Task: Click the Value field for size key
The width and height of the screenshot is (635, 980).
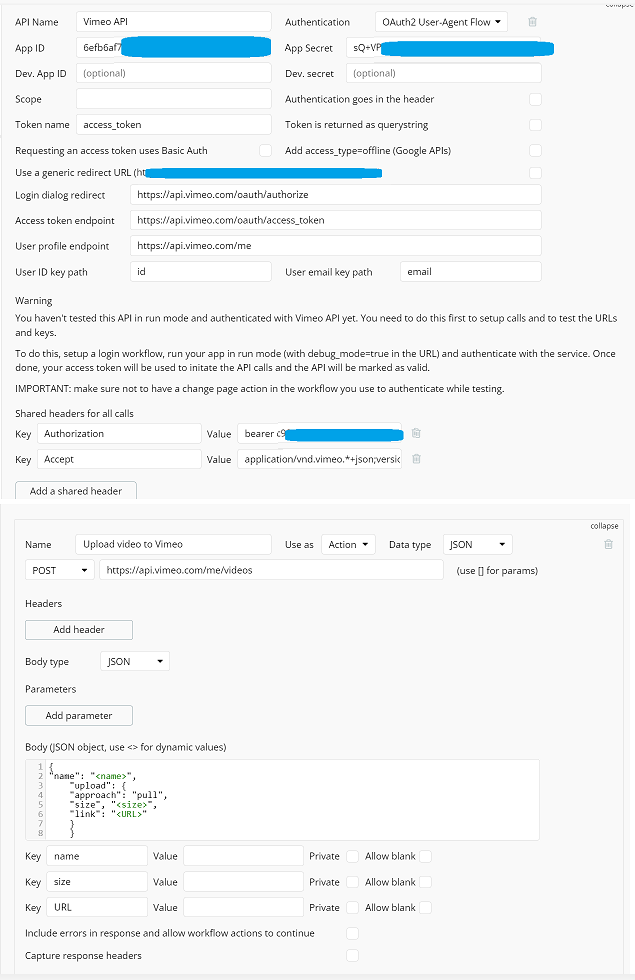Action: point(244,882)
